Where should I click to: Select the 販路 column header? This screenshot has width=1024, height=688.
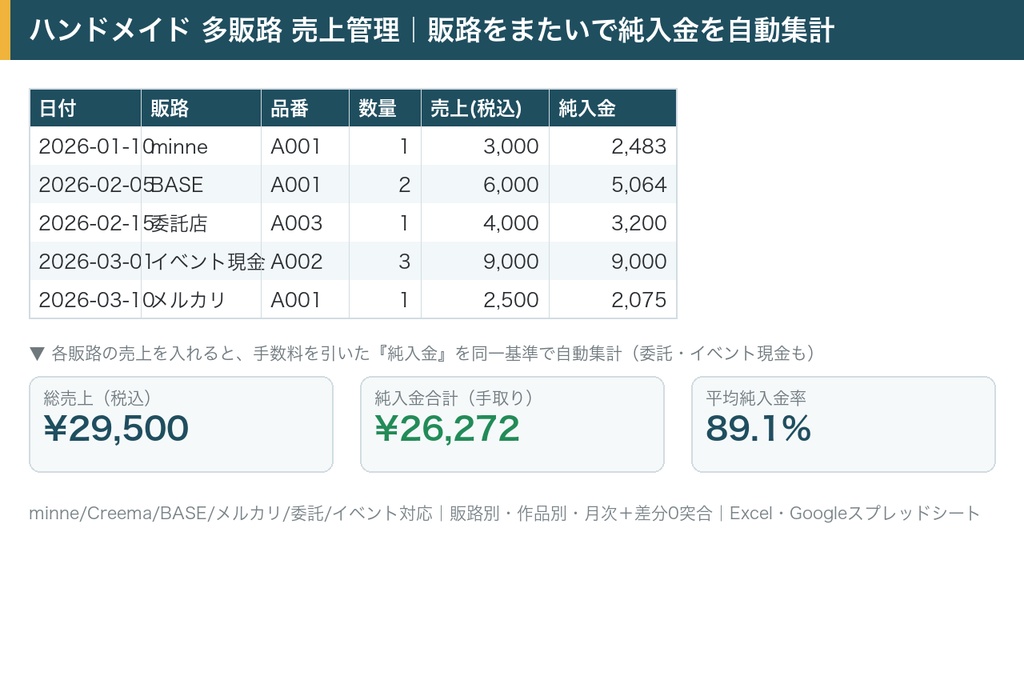(x=201, y=108)
